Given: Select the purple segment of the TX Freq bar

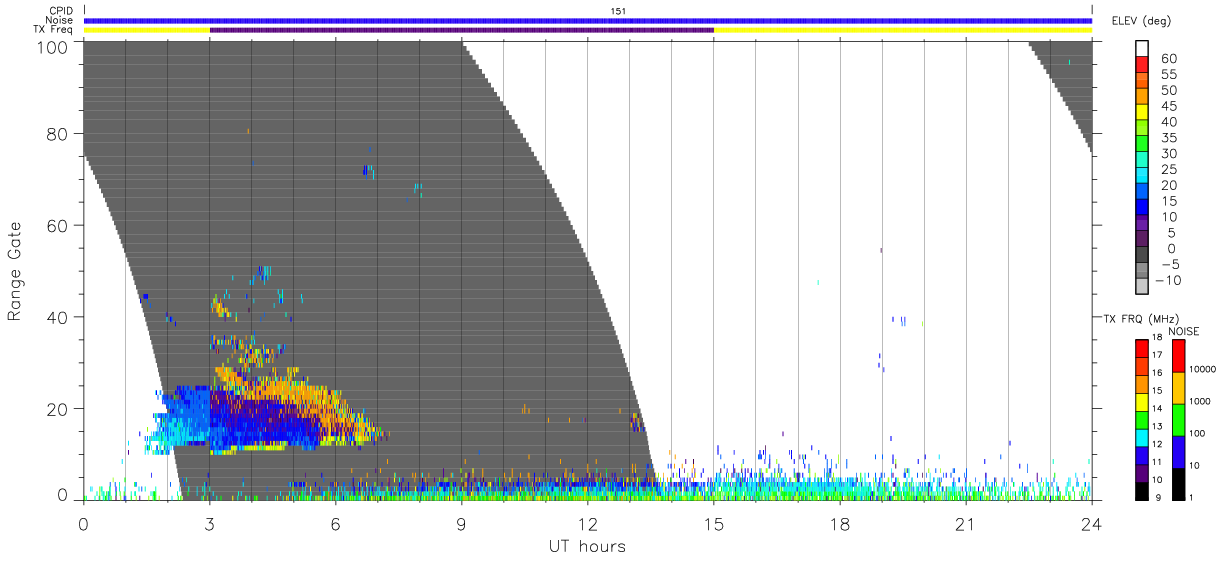Looking at the screenshot, I should tap(461, 30).
